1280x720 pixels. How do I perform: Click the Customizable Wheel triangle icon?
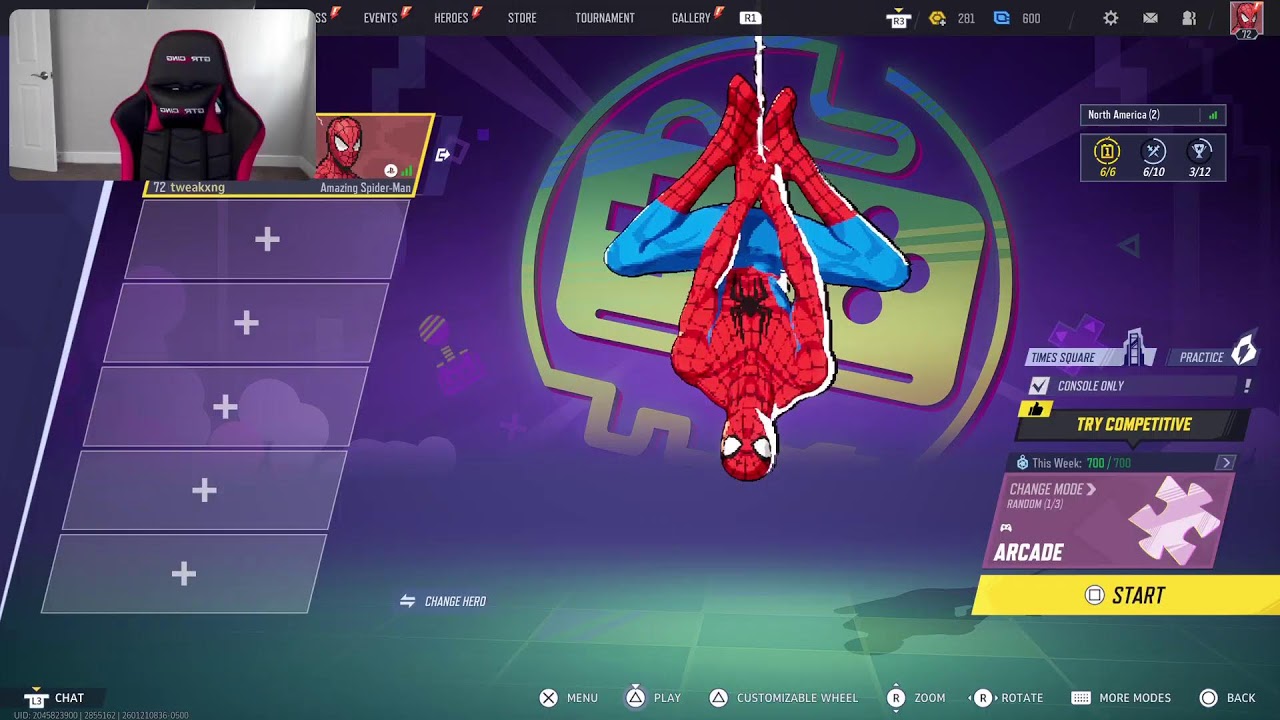point(718,698)
